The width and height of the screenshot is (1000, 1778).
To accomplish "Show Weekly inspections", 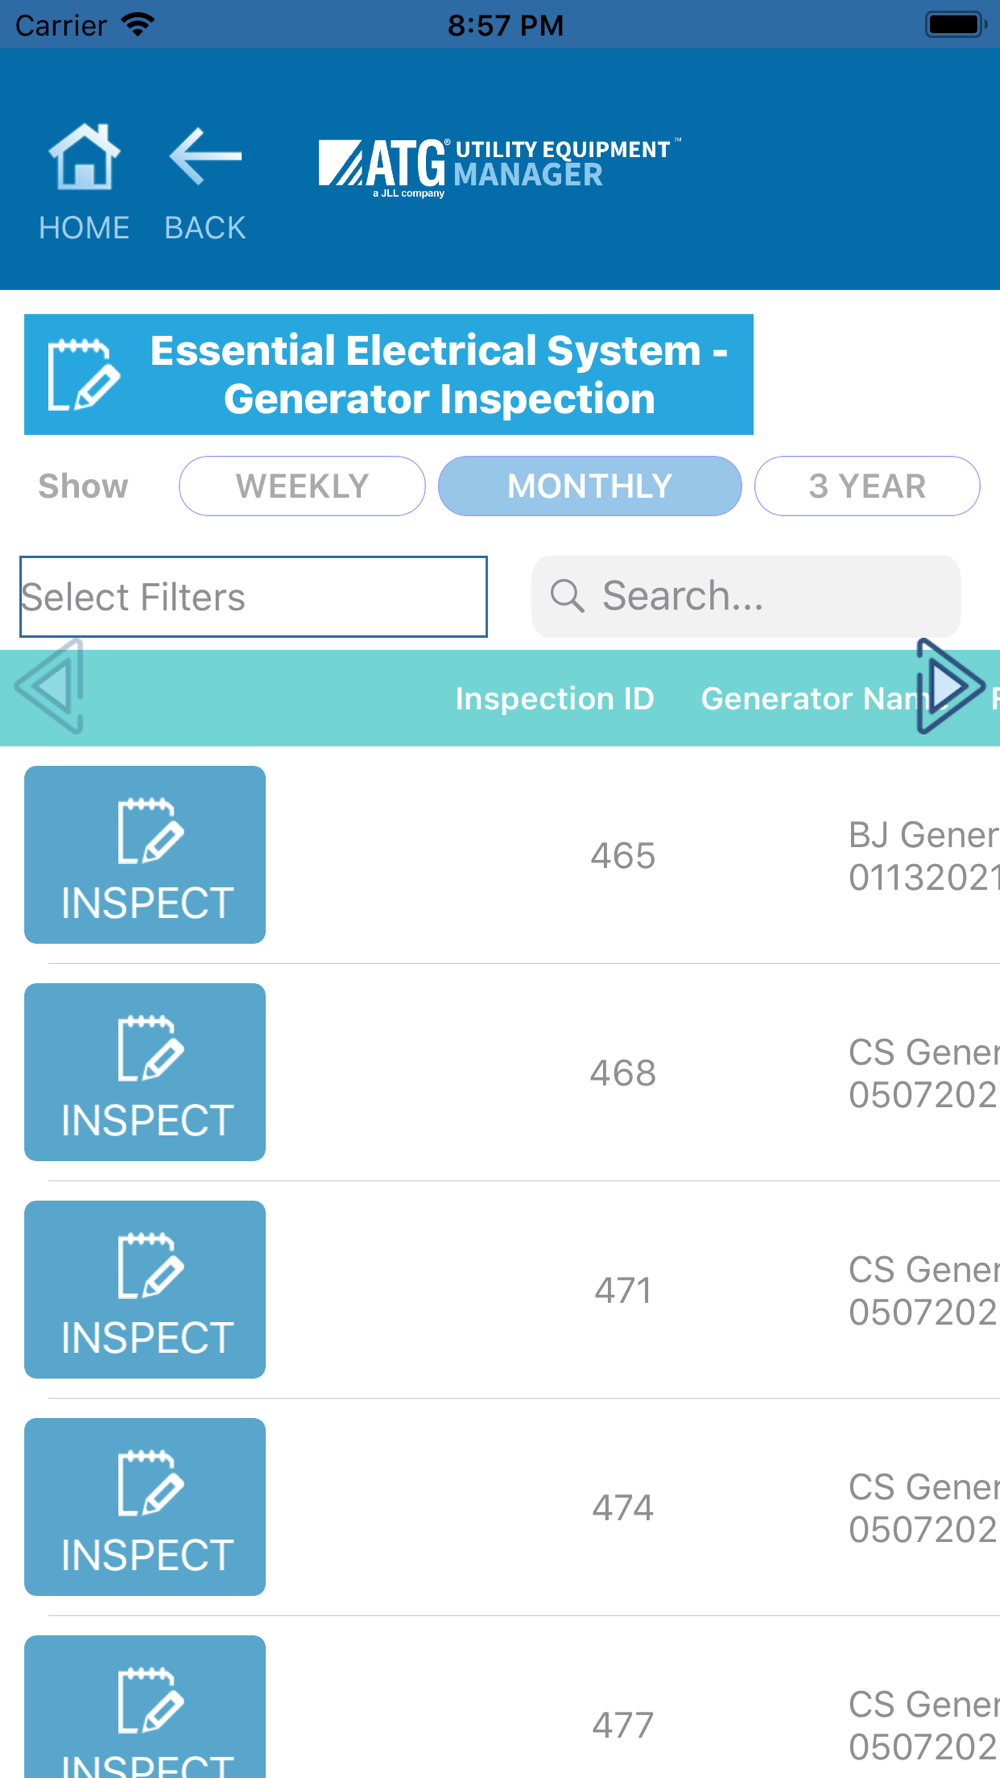I will [x=302, y=486].
